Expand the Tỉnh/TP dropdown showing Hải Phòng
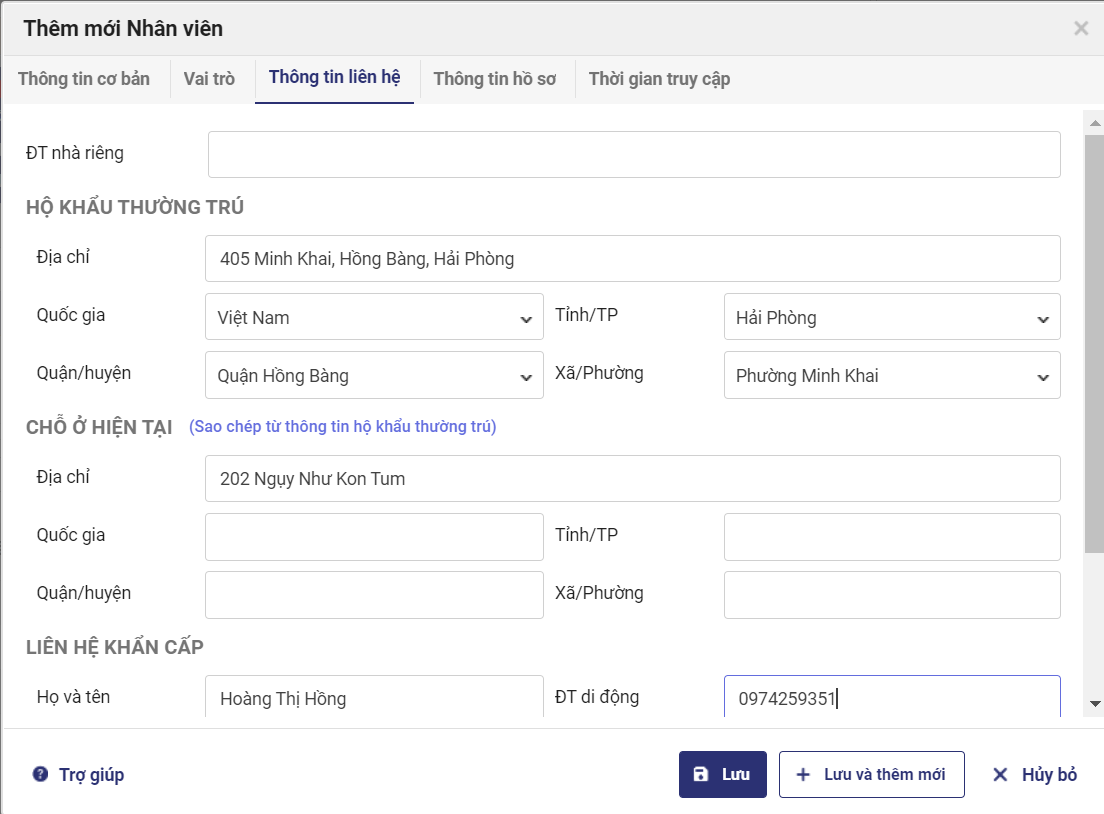 coord(891,318)
